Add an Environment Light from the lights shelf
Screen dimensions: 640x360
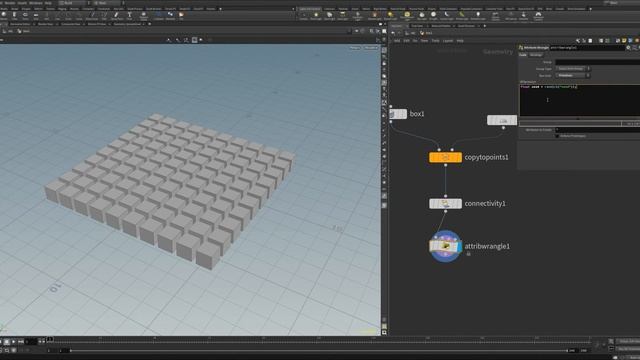tap(407, 16)
